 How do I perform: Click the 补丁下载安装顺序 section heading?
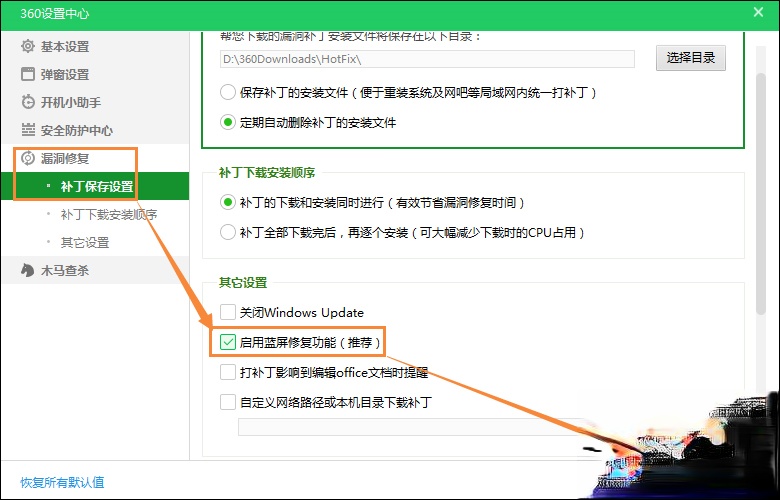(x=267, y=173)
